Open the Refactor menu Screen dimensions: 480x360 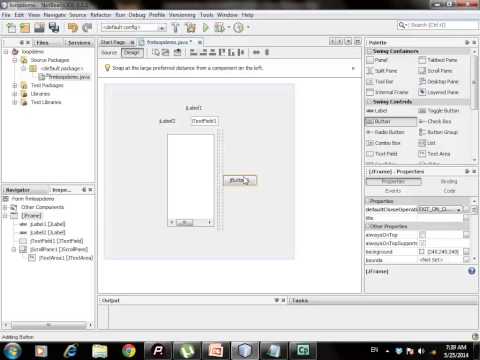(101, 15)
